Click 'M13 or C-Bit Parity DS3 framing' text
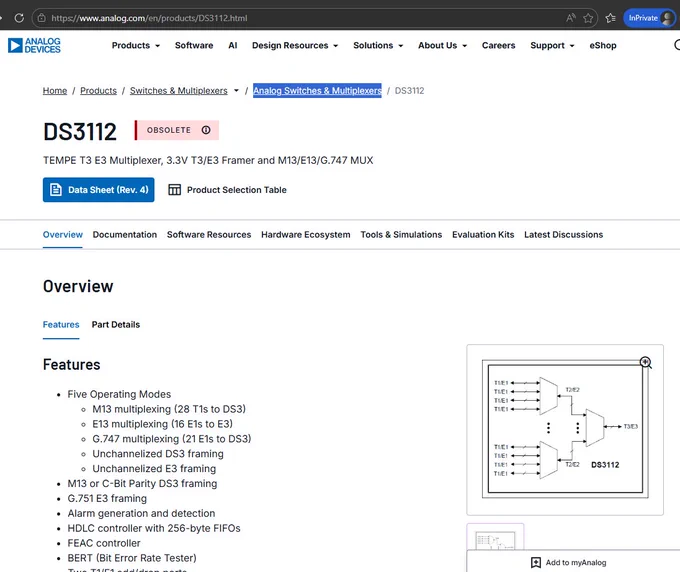The width and height of the screenshot is (680, 572). [142, 484]
